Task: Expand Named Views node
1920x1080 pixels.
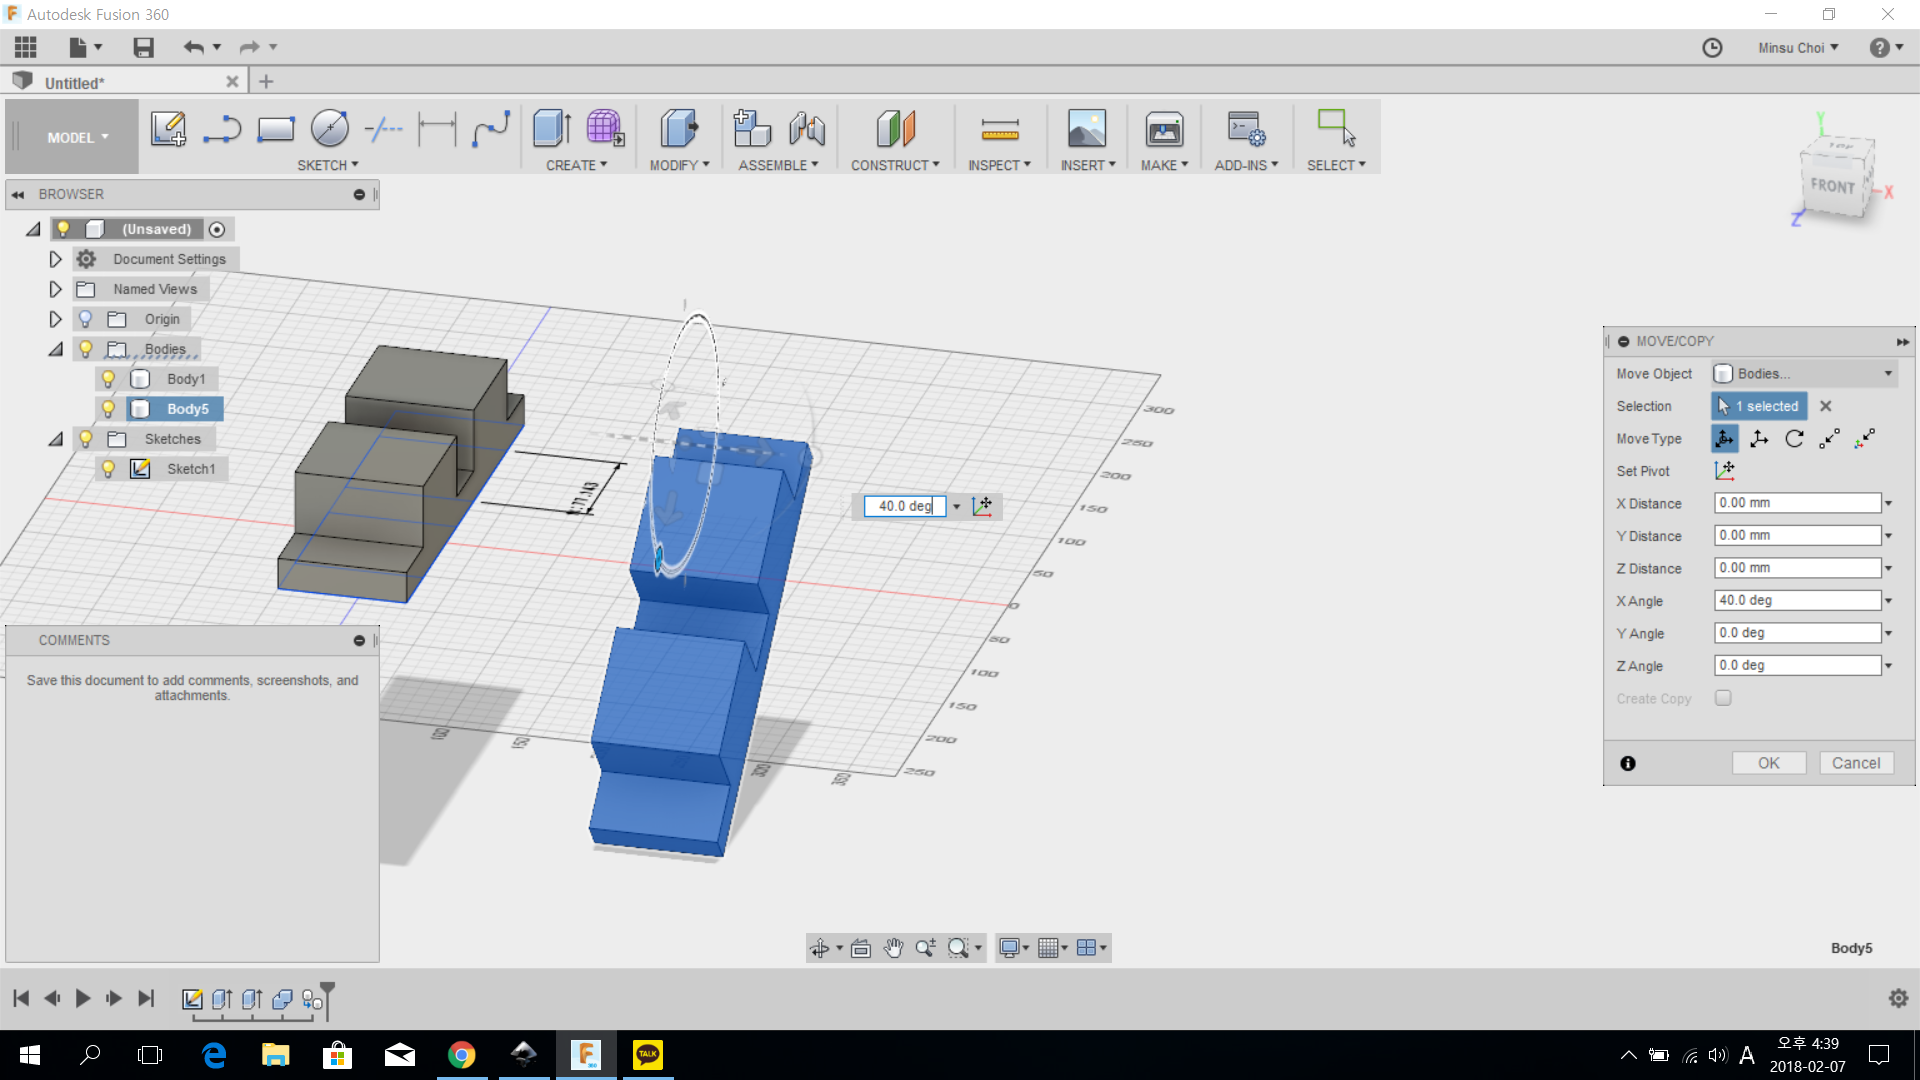Action: 55,289
